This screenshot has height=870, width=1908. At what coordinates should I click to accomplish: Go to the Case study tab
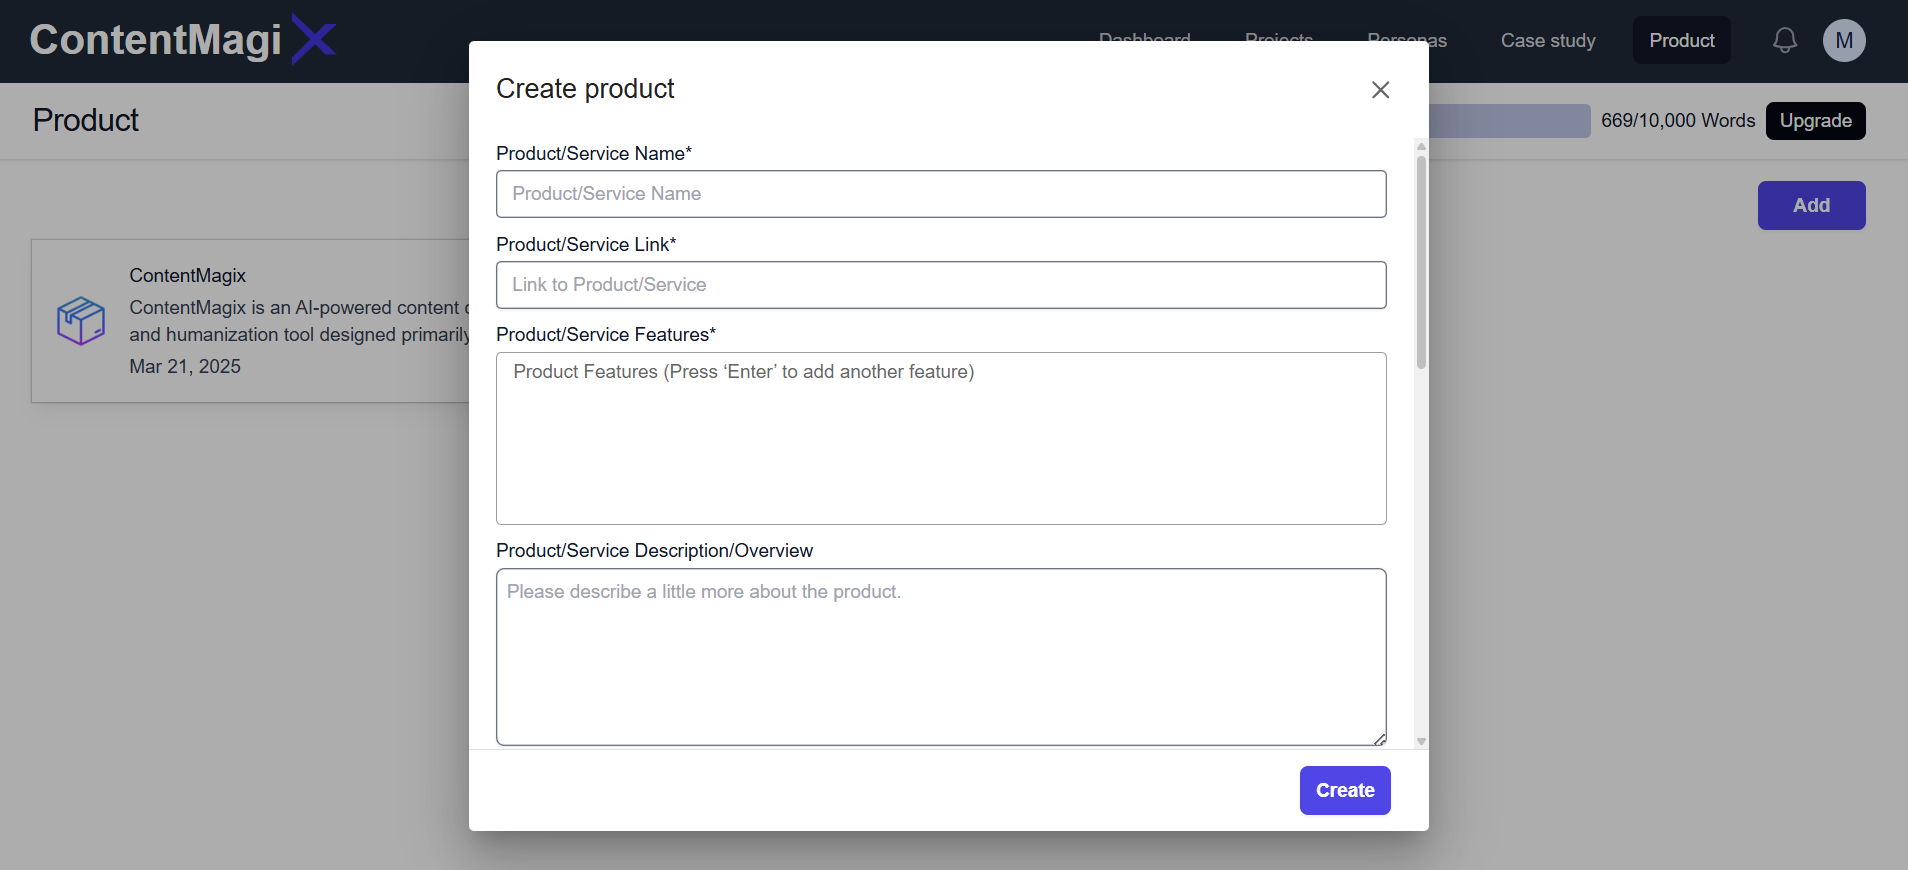coord(1547,40)
